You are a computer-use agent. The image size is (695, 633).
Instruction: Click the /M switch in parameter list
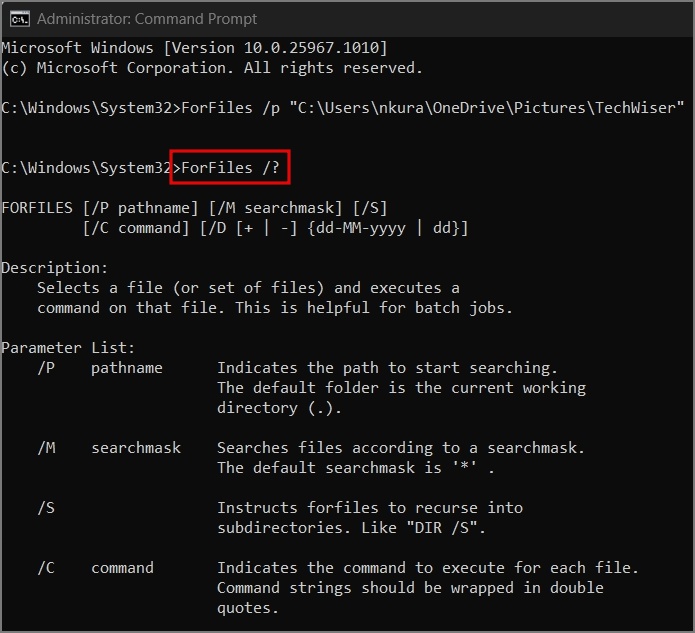click(46, 448)
